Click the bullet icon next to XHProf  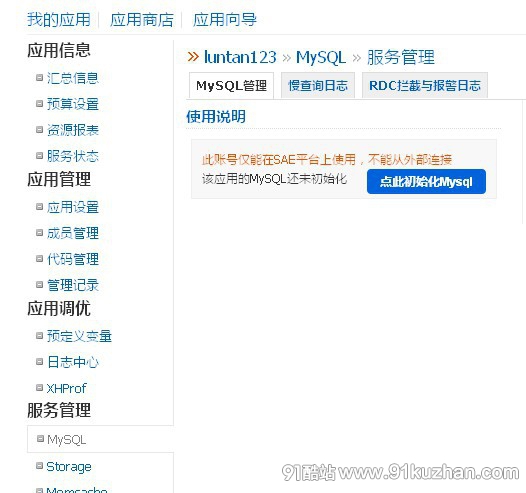40,387
